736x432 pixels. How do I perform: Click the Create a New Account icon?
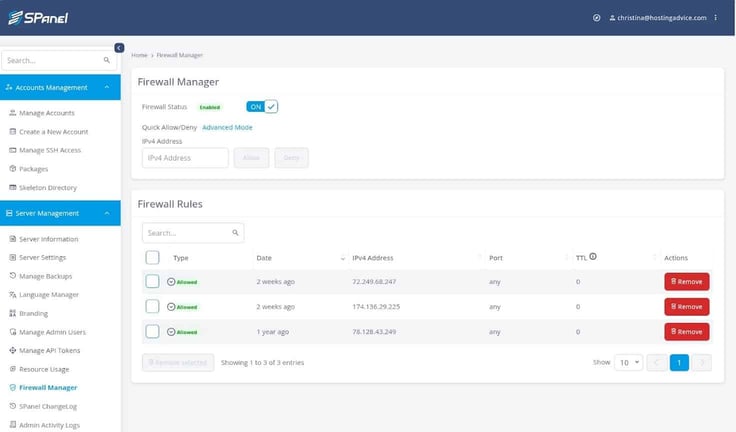click(13, 131)
